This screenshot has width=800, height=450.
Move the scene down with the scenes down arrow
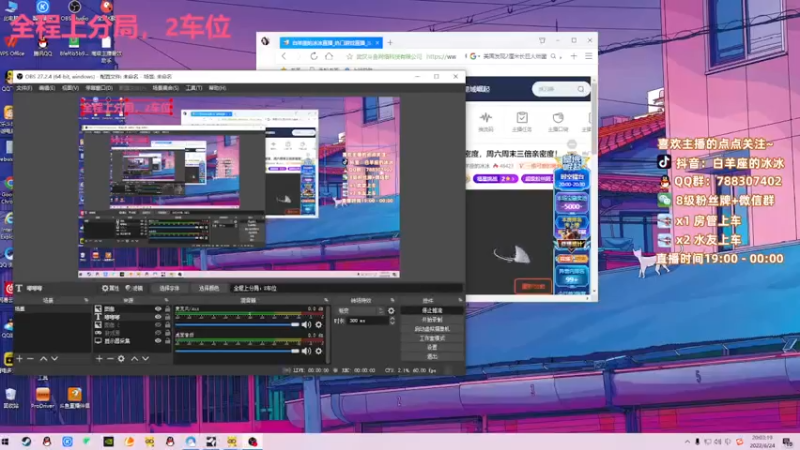[x=55, y=359]
